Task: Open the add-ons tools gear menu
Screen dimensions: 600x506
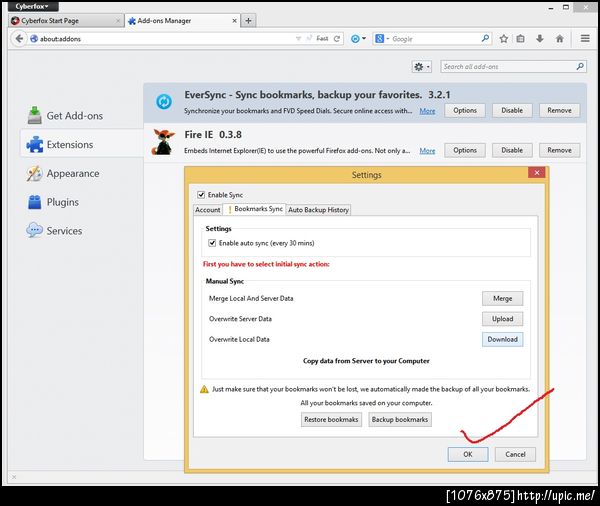Action: [x=422, y=67]
